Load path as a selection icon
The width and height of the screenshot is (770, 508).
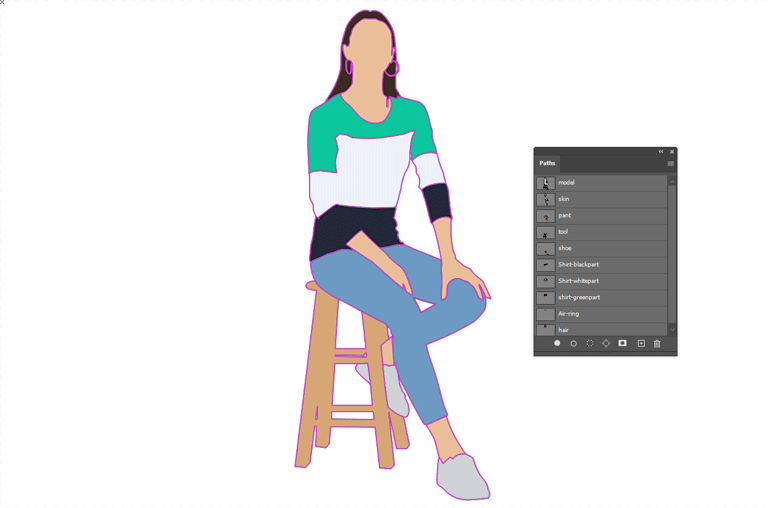(590, 343)
